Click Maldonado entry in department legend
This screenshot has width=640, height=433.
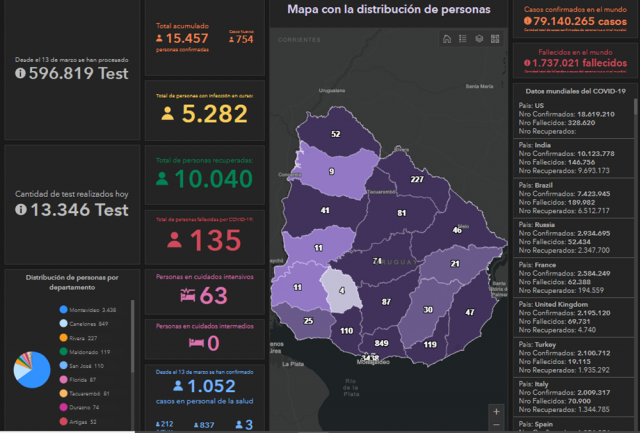point(82,352)
